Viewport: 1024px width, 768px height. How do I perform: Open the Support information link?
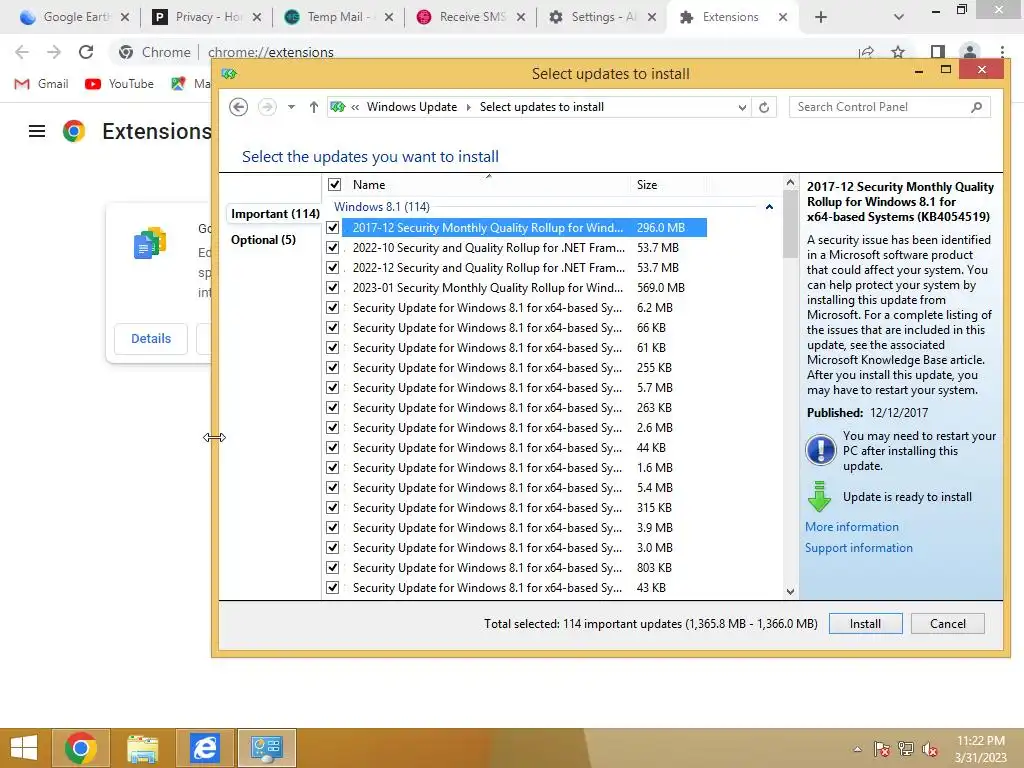[859, 548]
